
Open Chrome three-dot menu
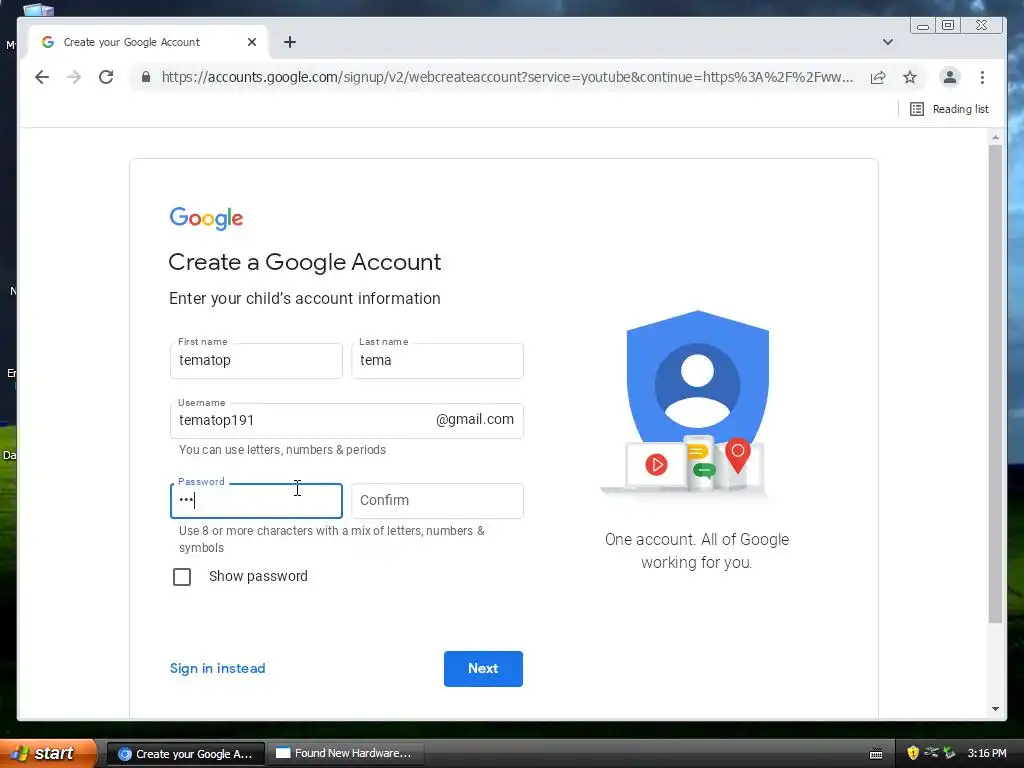982,77
